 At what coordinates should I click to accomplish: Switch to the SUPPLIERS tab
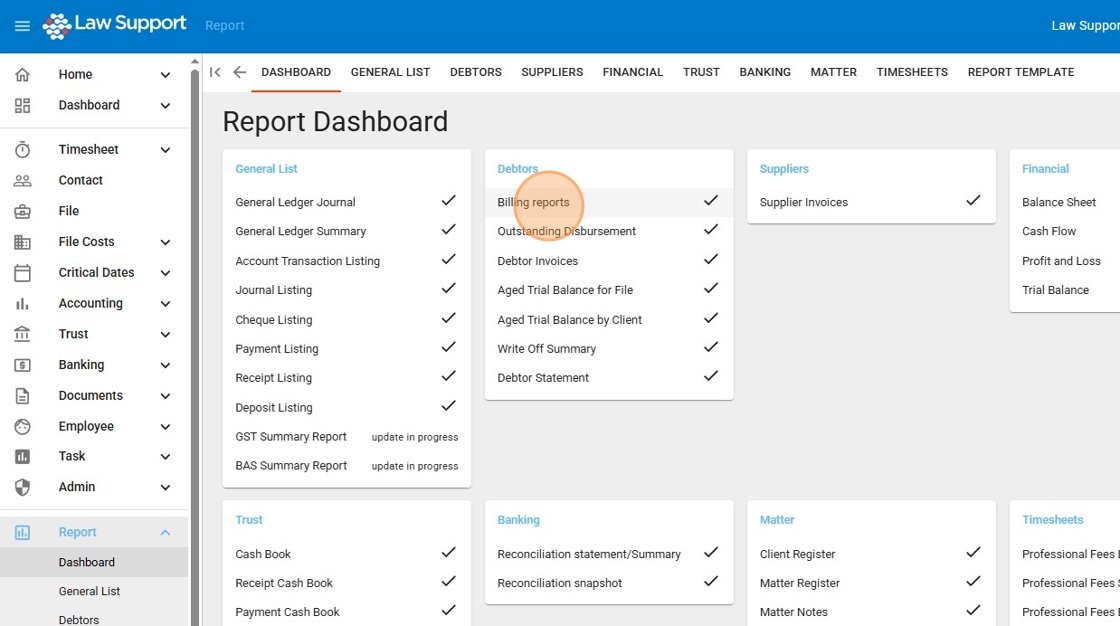(552, 72)
